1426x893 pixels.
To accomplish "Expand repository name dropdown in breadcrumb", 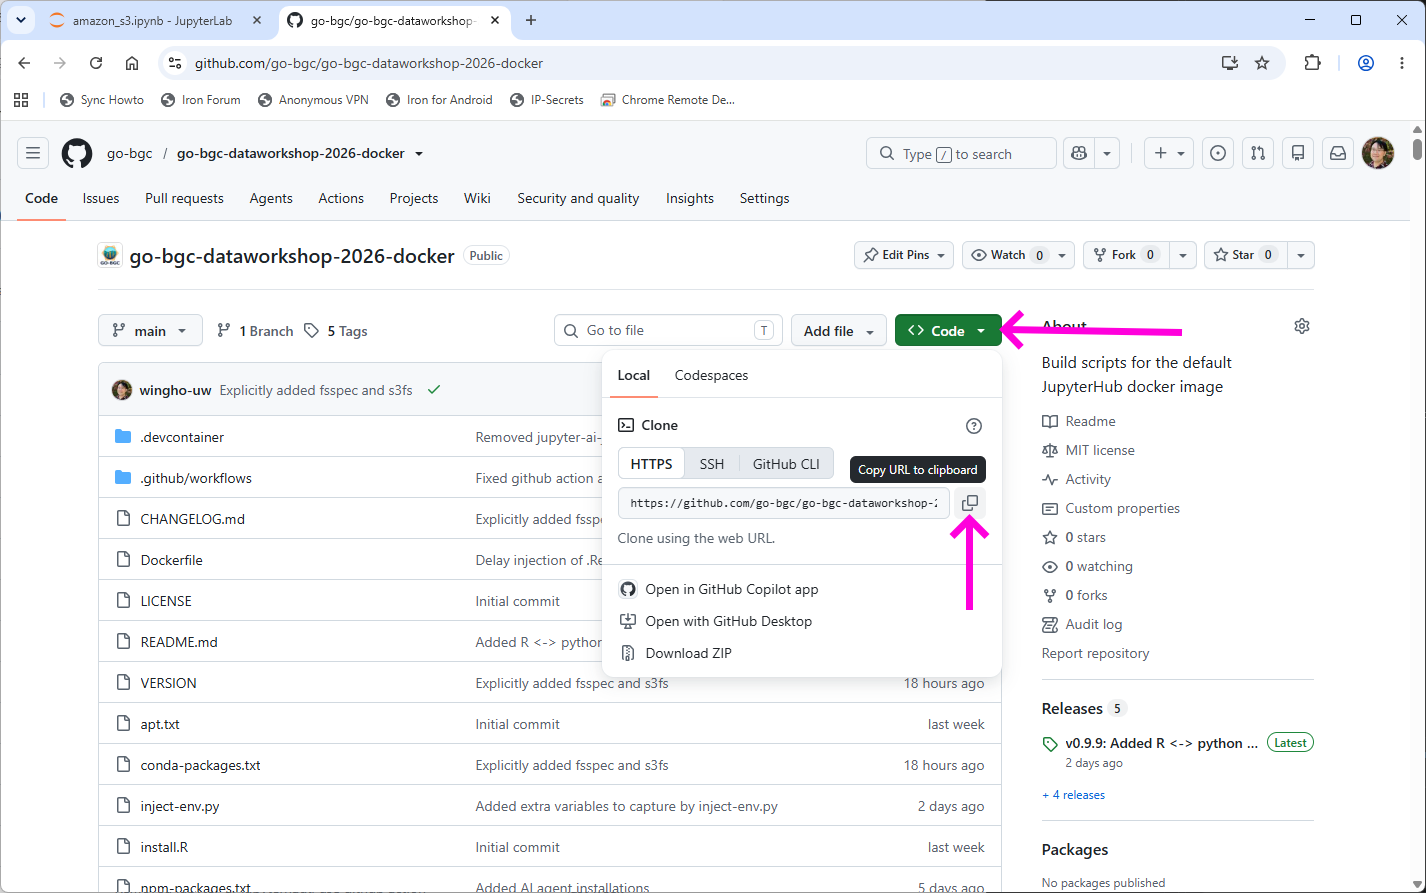I will click(419, 154).
